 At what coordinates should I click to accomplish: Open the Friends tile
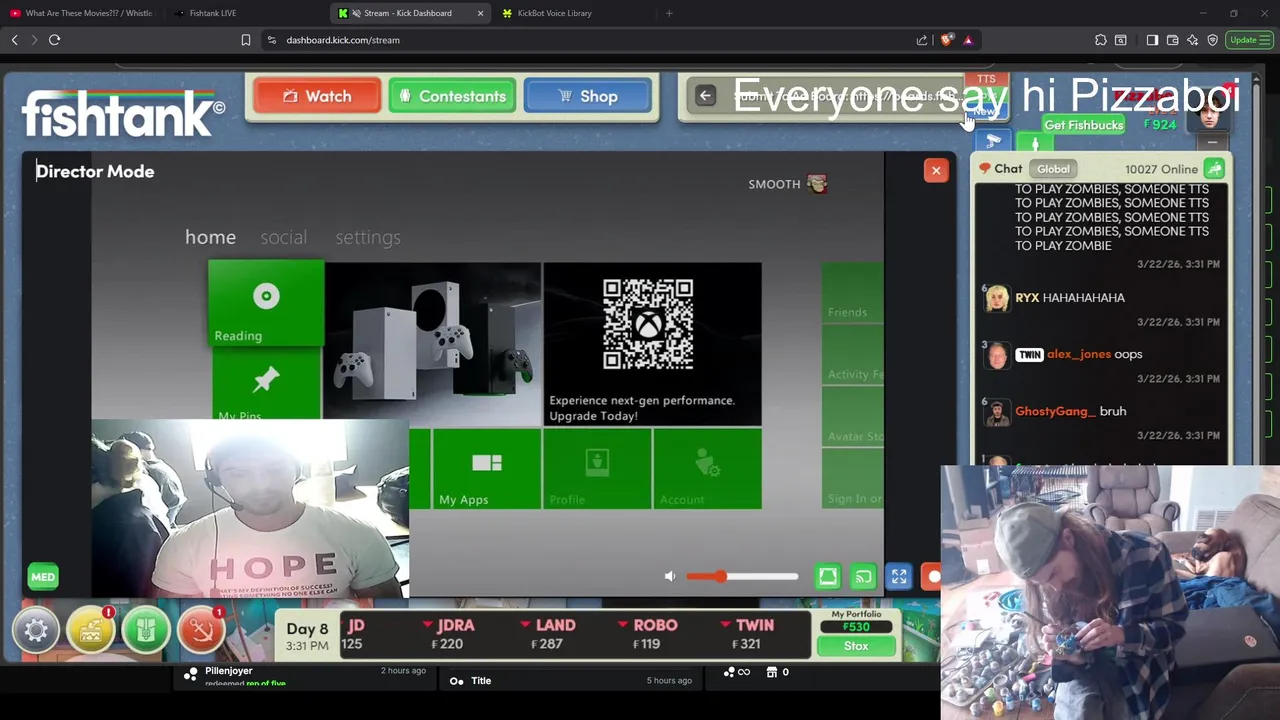pos(853,293)
